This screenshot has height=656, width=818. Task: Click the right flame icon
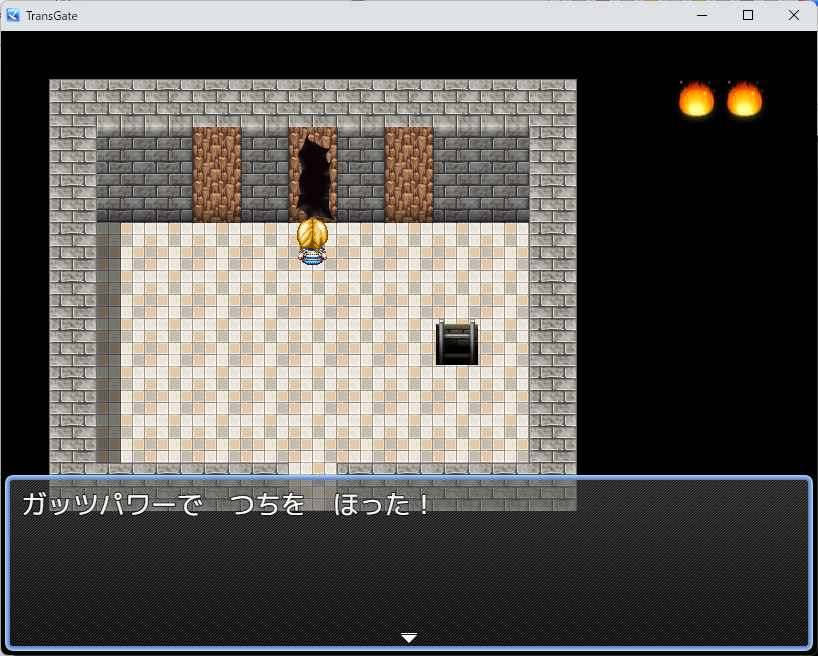(744, 98)
